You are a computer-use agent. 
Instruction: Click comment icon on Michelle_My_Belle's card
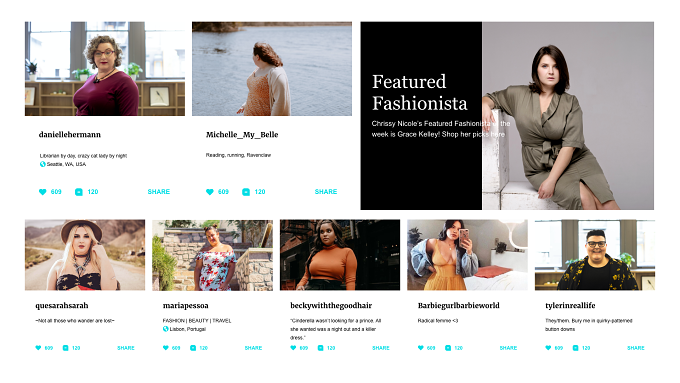coord(246,192)
